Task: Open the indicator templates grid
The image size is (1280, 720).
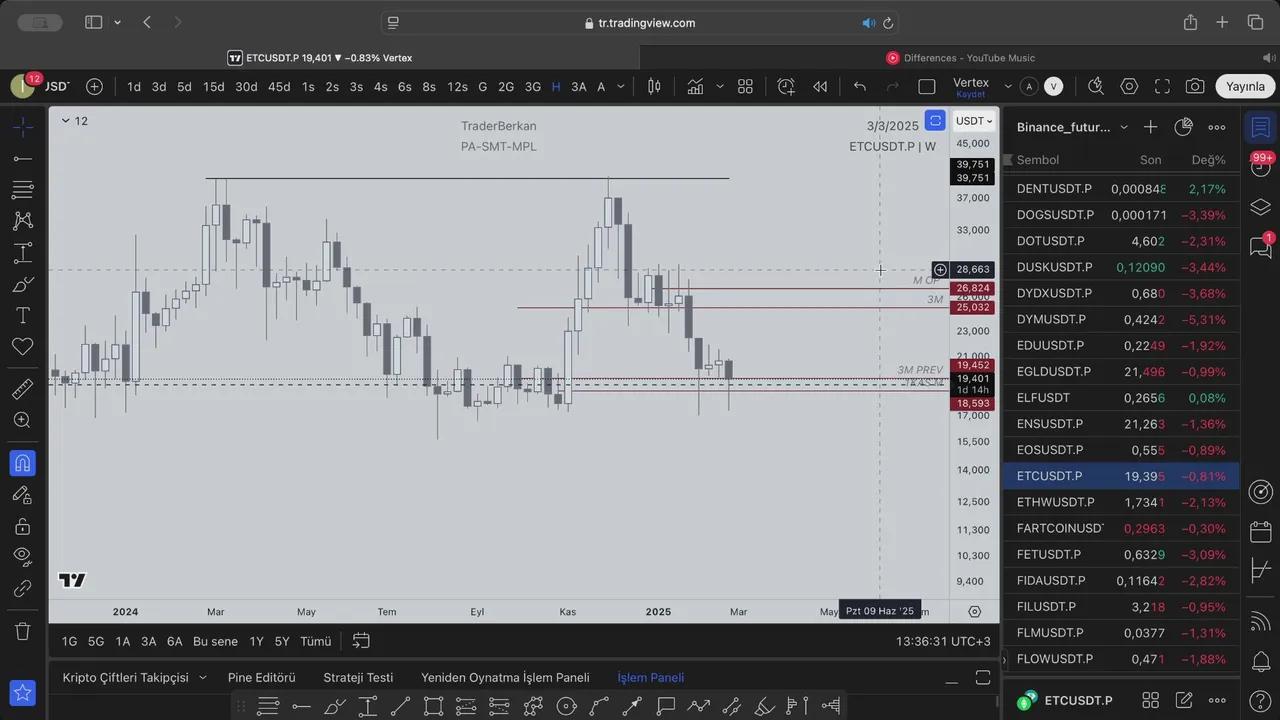Action: click(x=745, y=87)
